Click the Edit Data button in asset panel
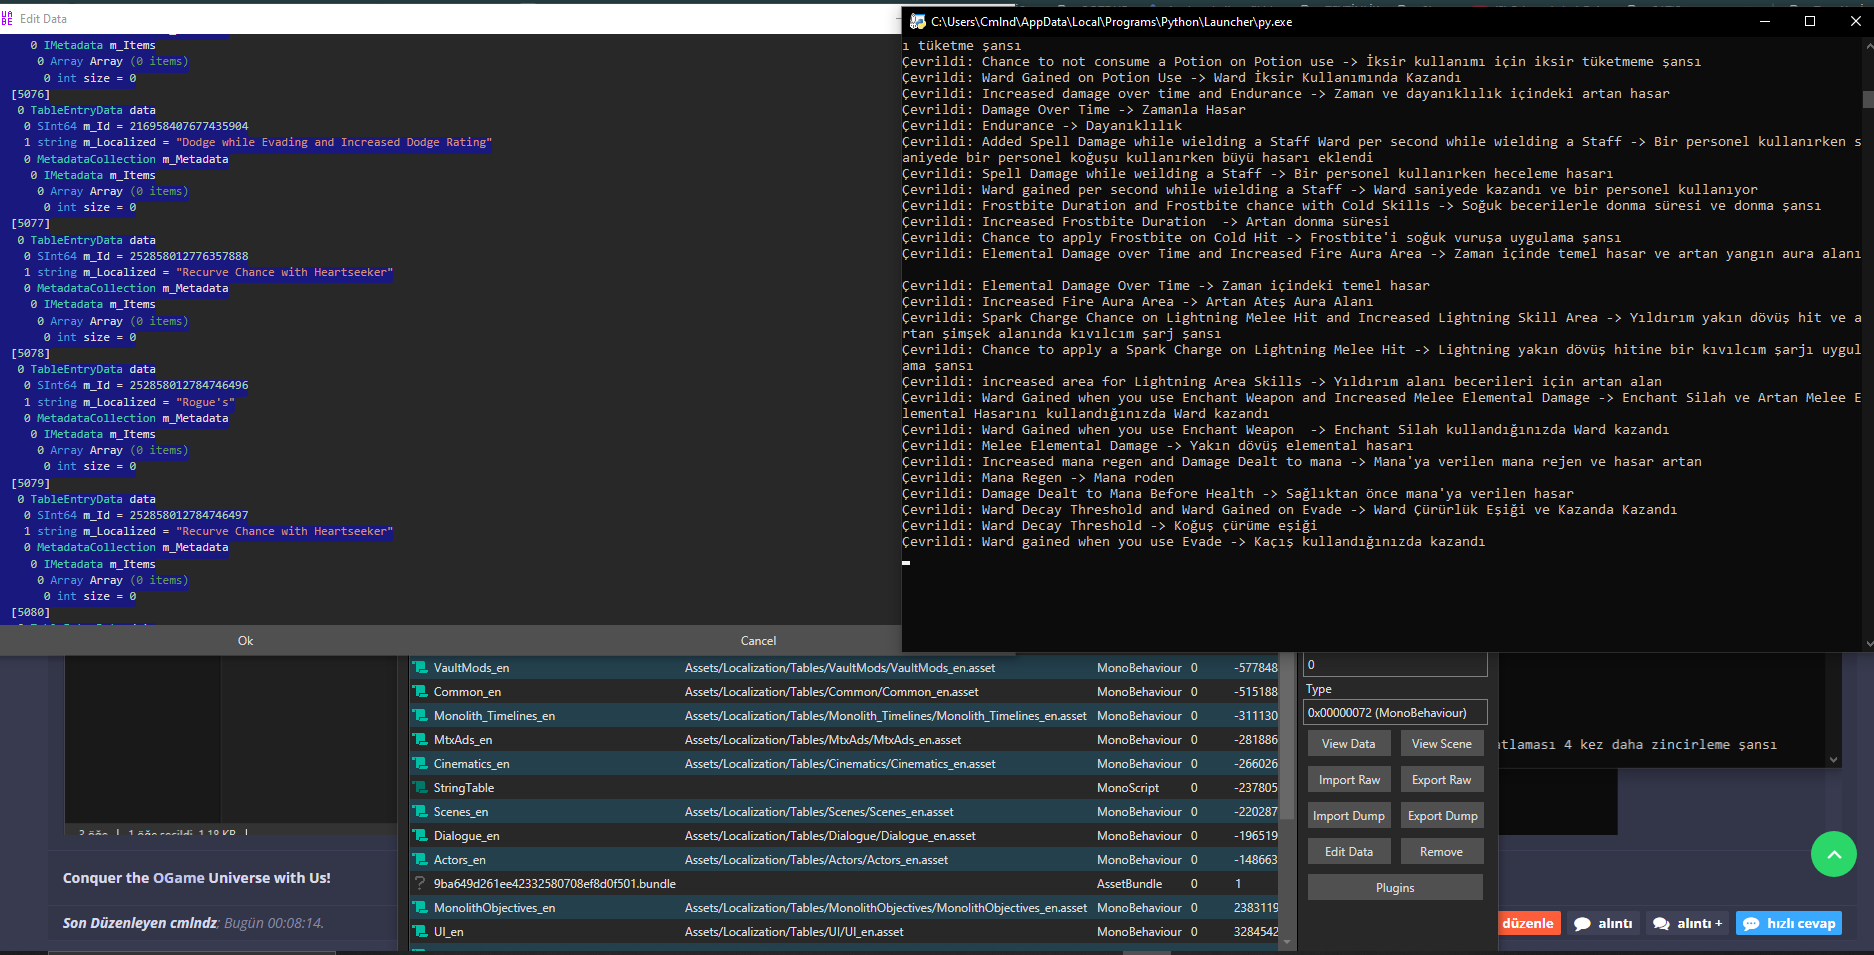Viewport: 1874px width, 955px height. tap(1348, 852)
